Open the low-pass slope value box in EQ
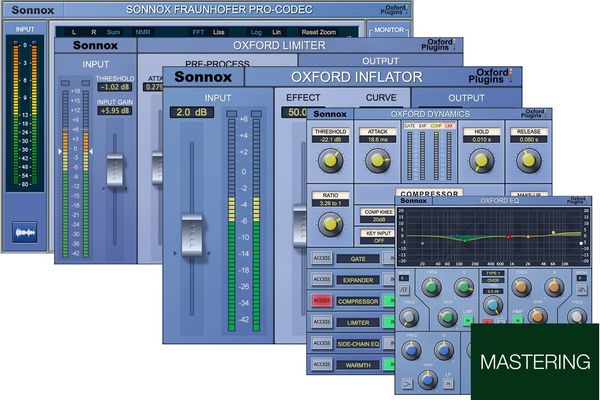The width and height of the screenshot is (600, 400). (582, 278)
